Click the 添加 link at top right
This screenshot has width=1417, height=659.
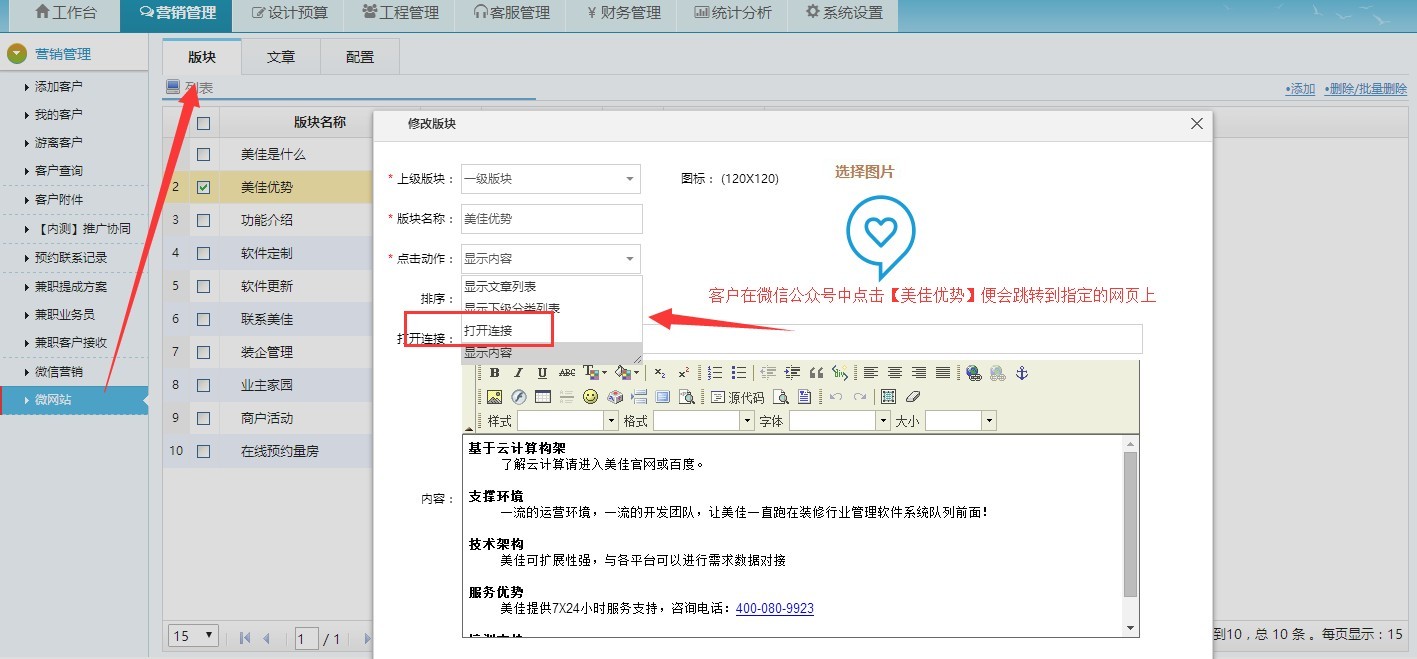(1299, 88)
